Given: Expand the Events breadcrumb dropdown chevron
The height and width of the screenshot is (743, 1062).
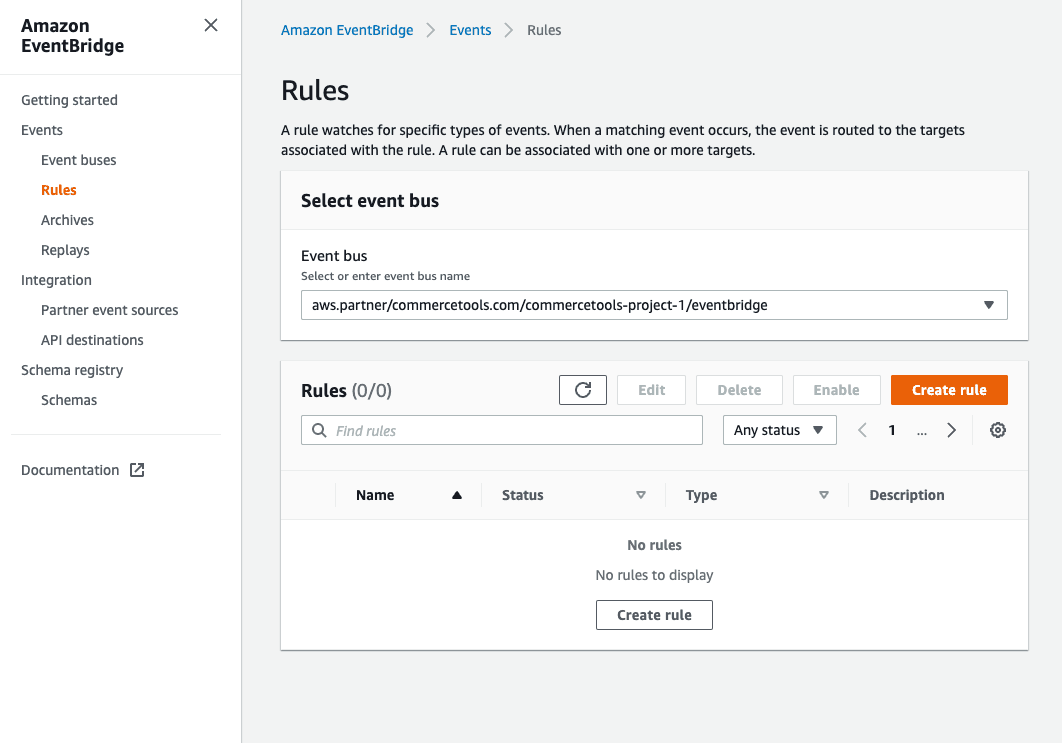Looking at the screenshot, I should click(x=508, y=30).
